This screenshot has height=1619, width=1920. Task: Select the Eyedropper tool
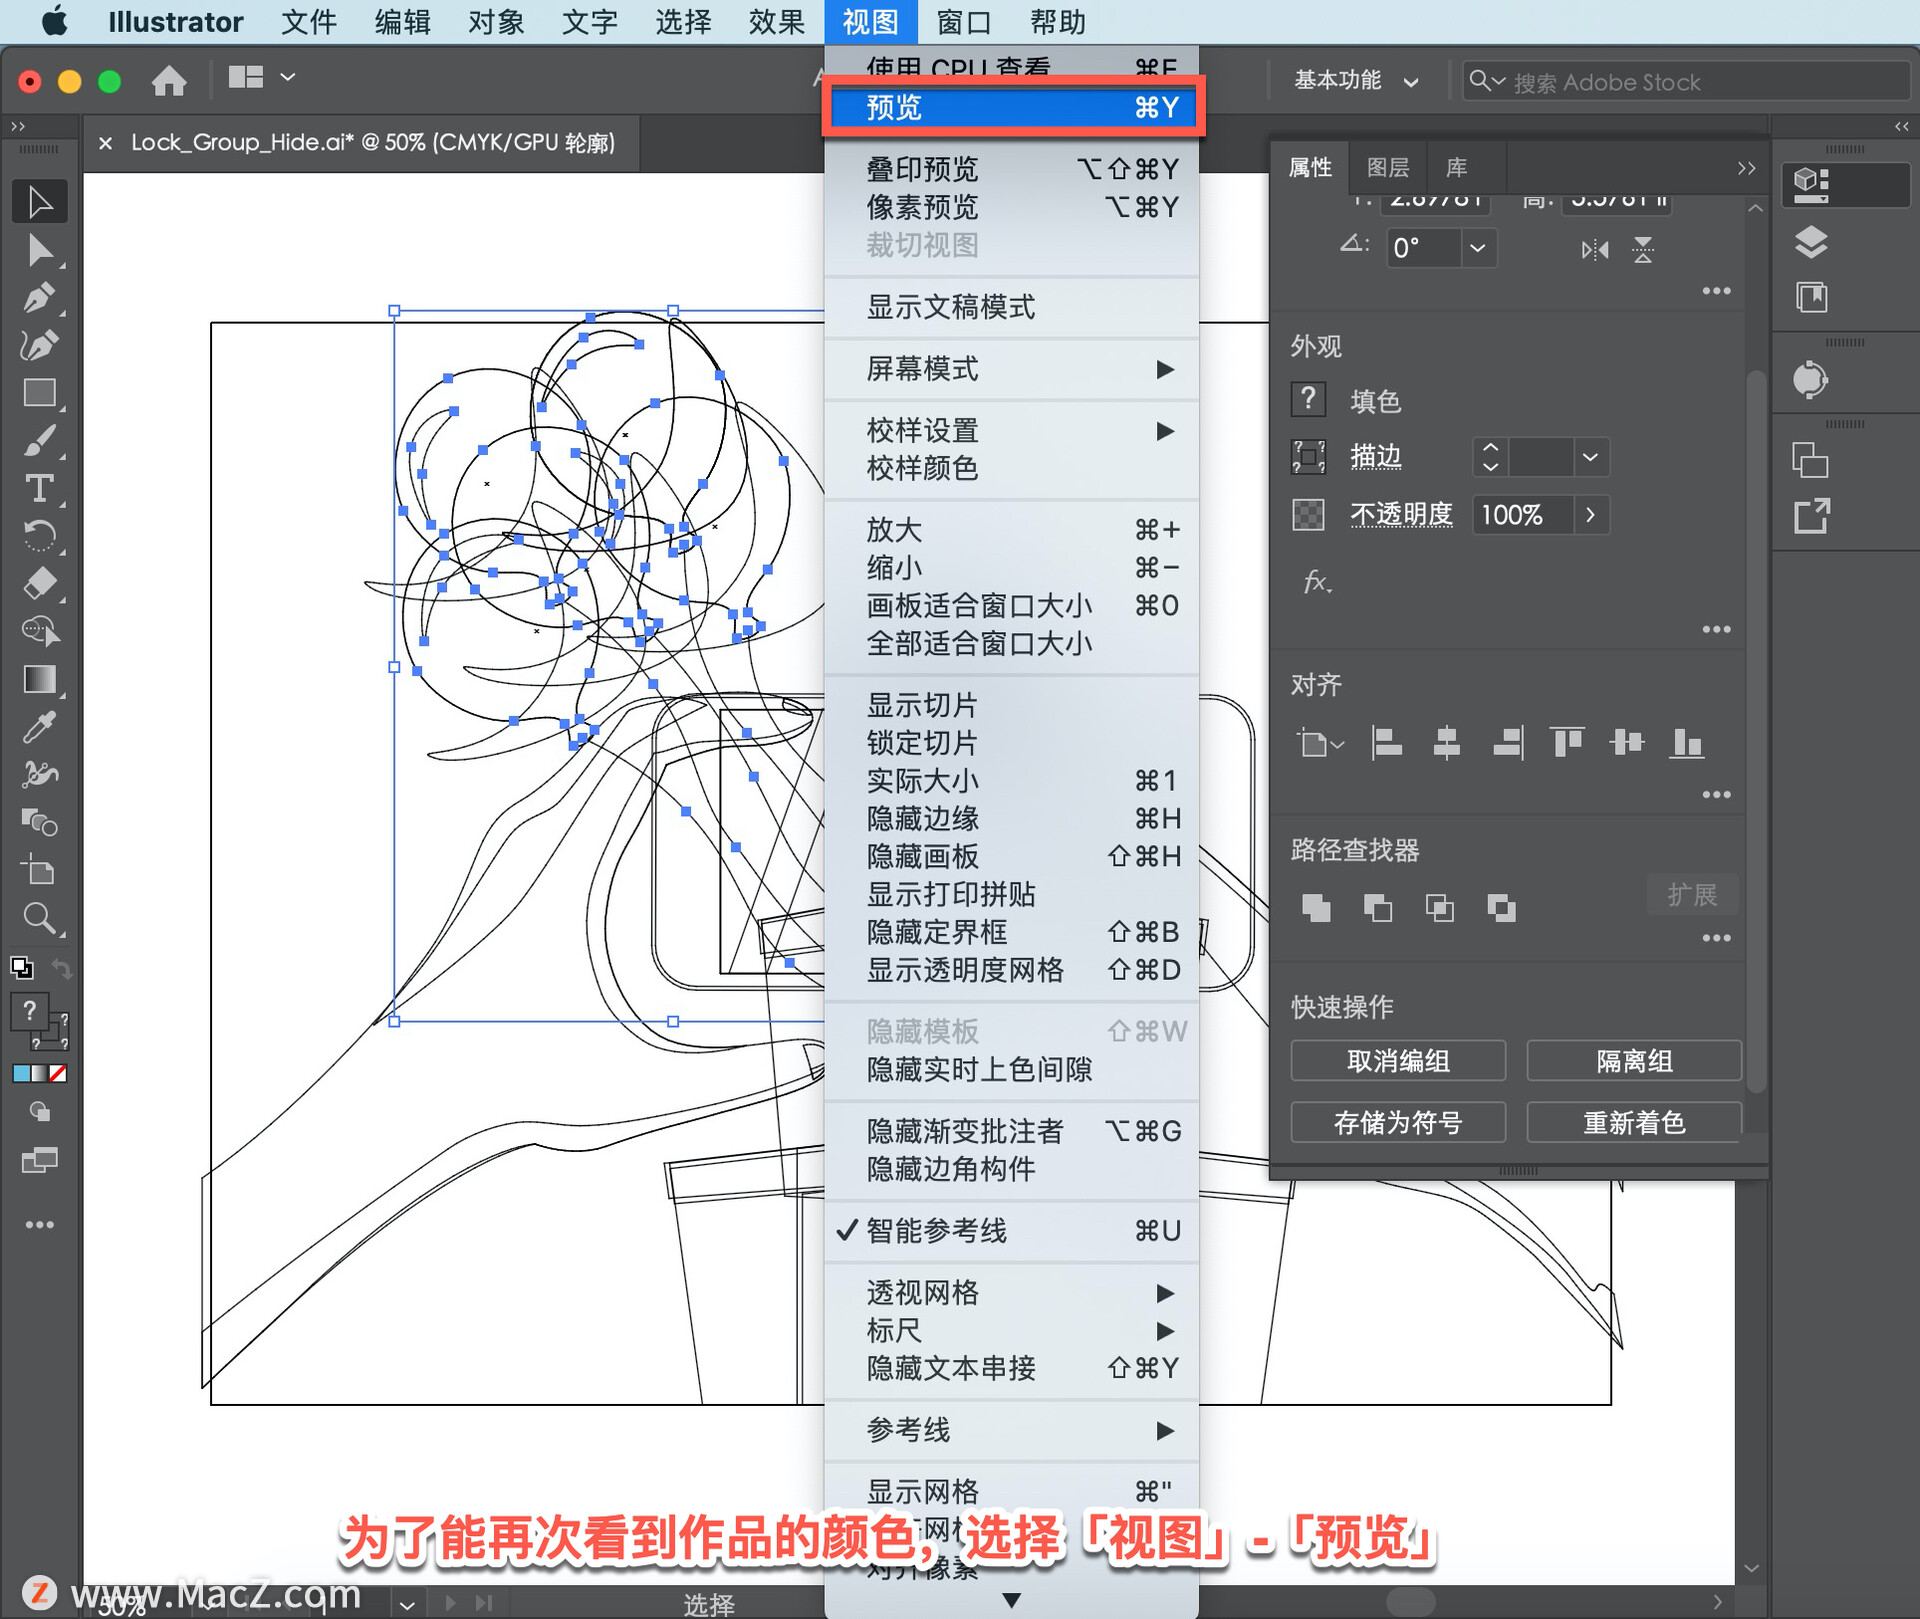[x=40, y=727]
